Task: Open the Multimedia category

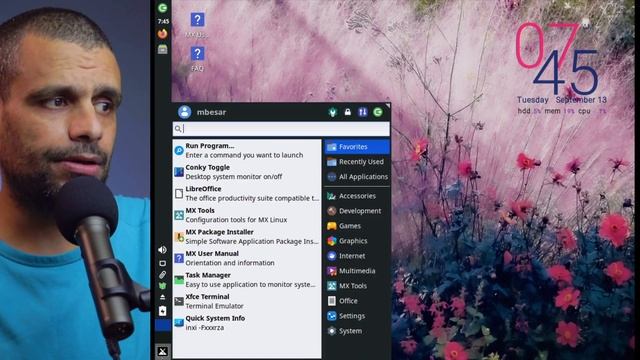Action: coord(357,271)
